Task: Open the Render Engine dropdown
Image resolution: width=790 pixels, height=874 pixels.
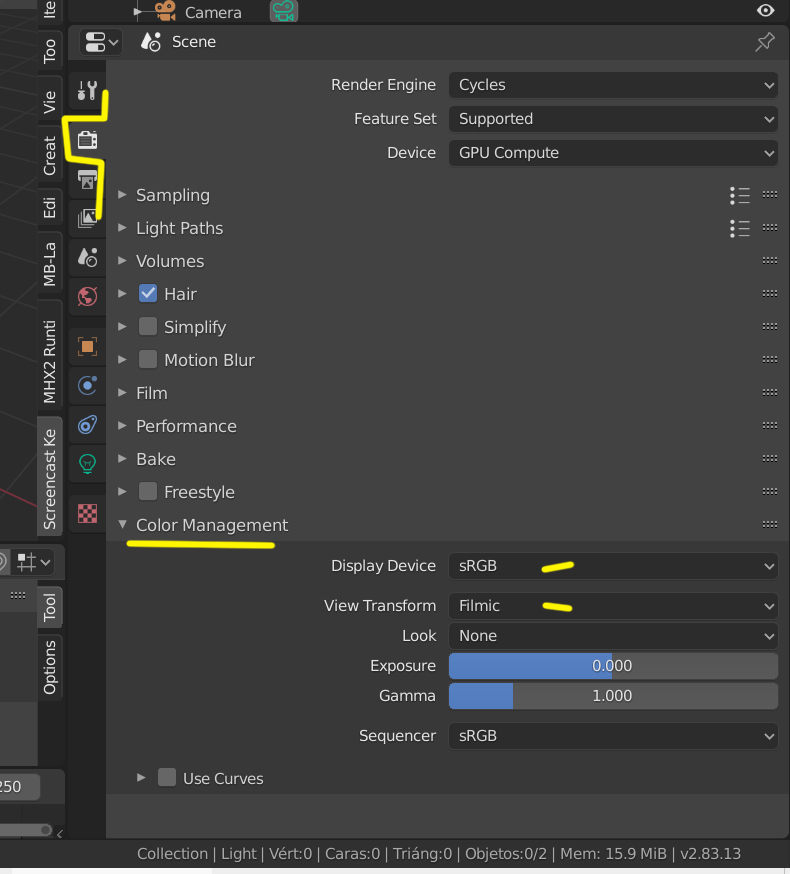Action: pos(612,85)
